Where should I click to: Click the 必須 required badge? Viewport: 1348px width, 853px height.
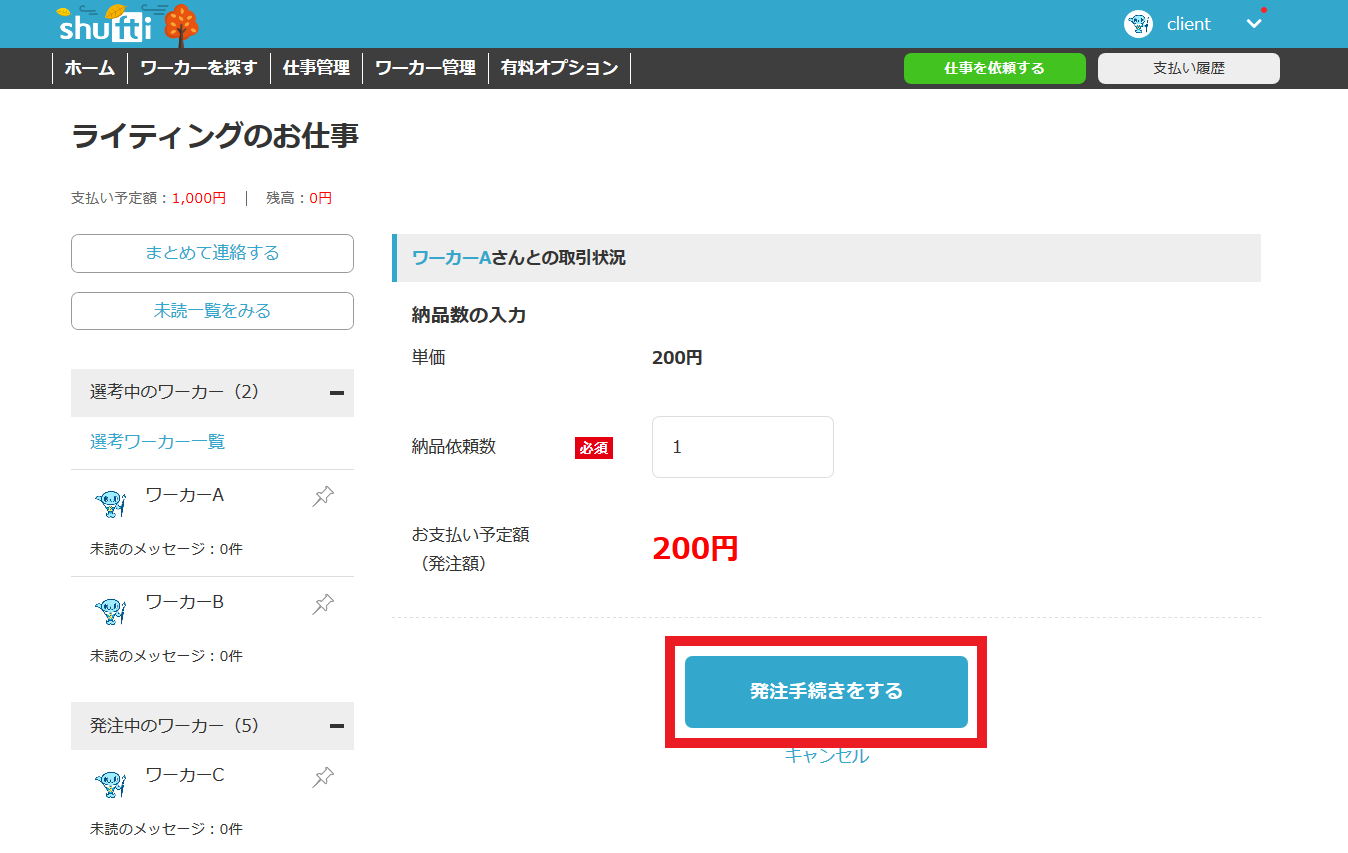pyautogui.click(x=594, y=447)
